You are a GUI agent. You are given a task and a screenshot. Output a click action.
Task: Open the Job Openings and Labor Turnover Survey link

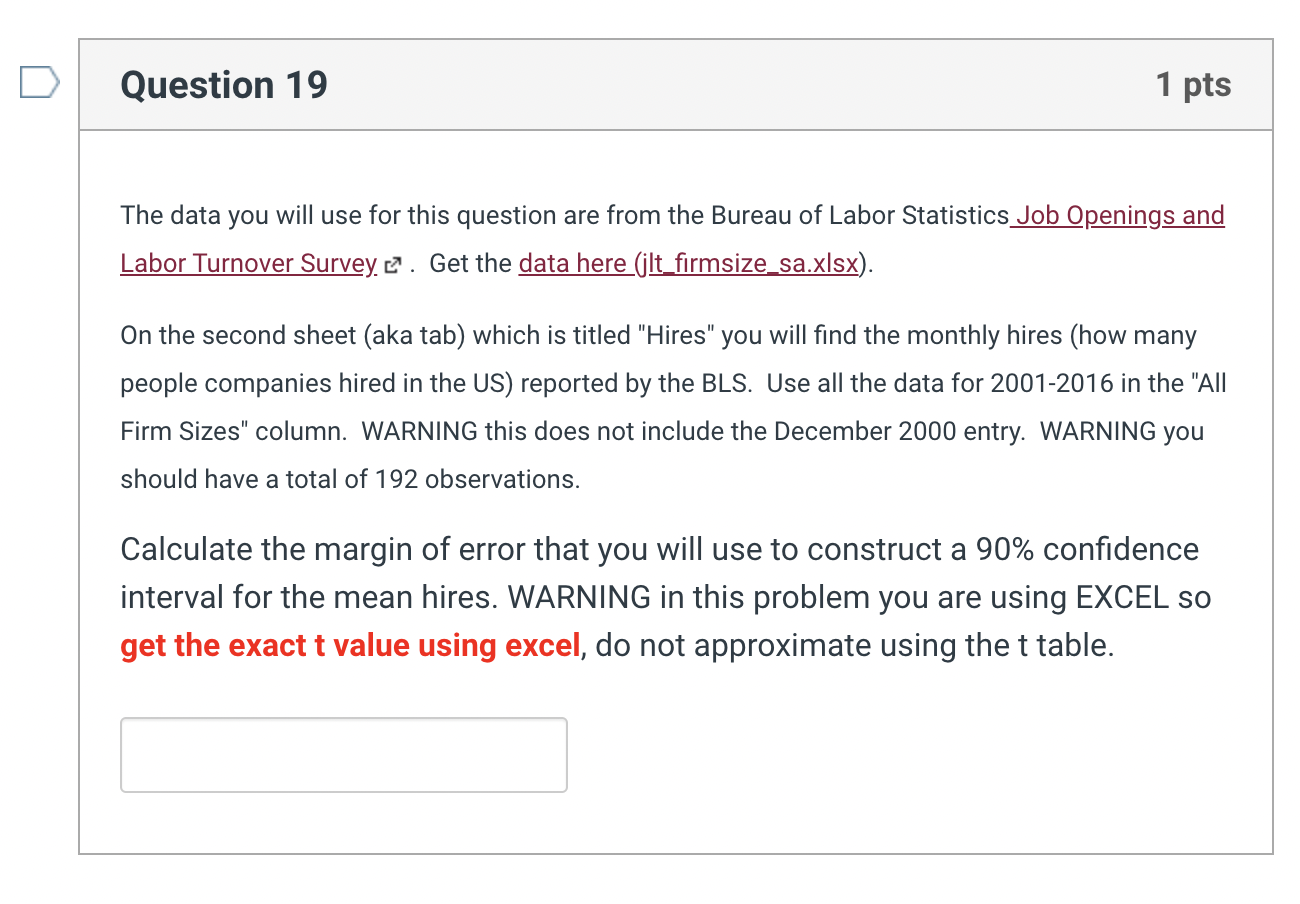tap(1117, 215)
